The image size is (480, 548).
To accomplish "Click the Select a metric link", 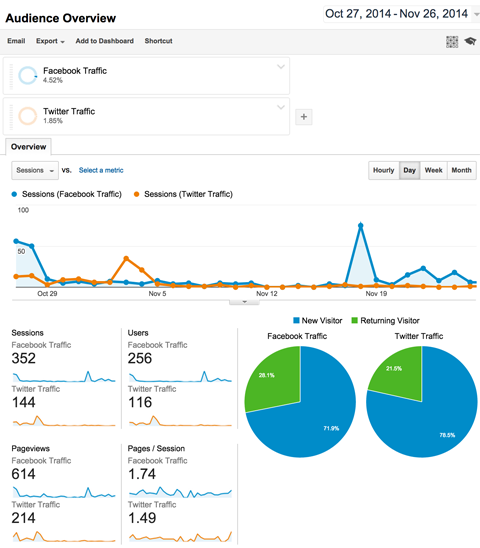I will point(101,171).
